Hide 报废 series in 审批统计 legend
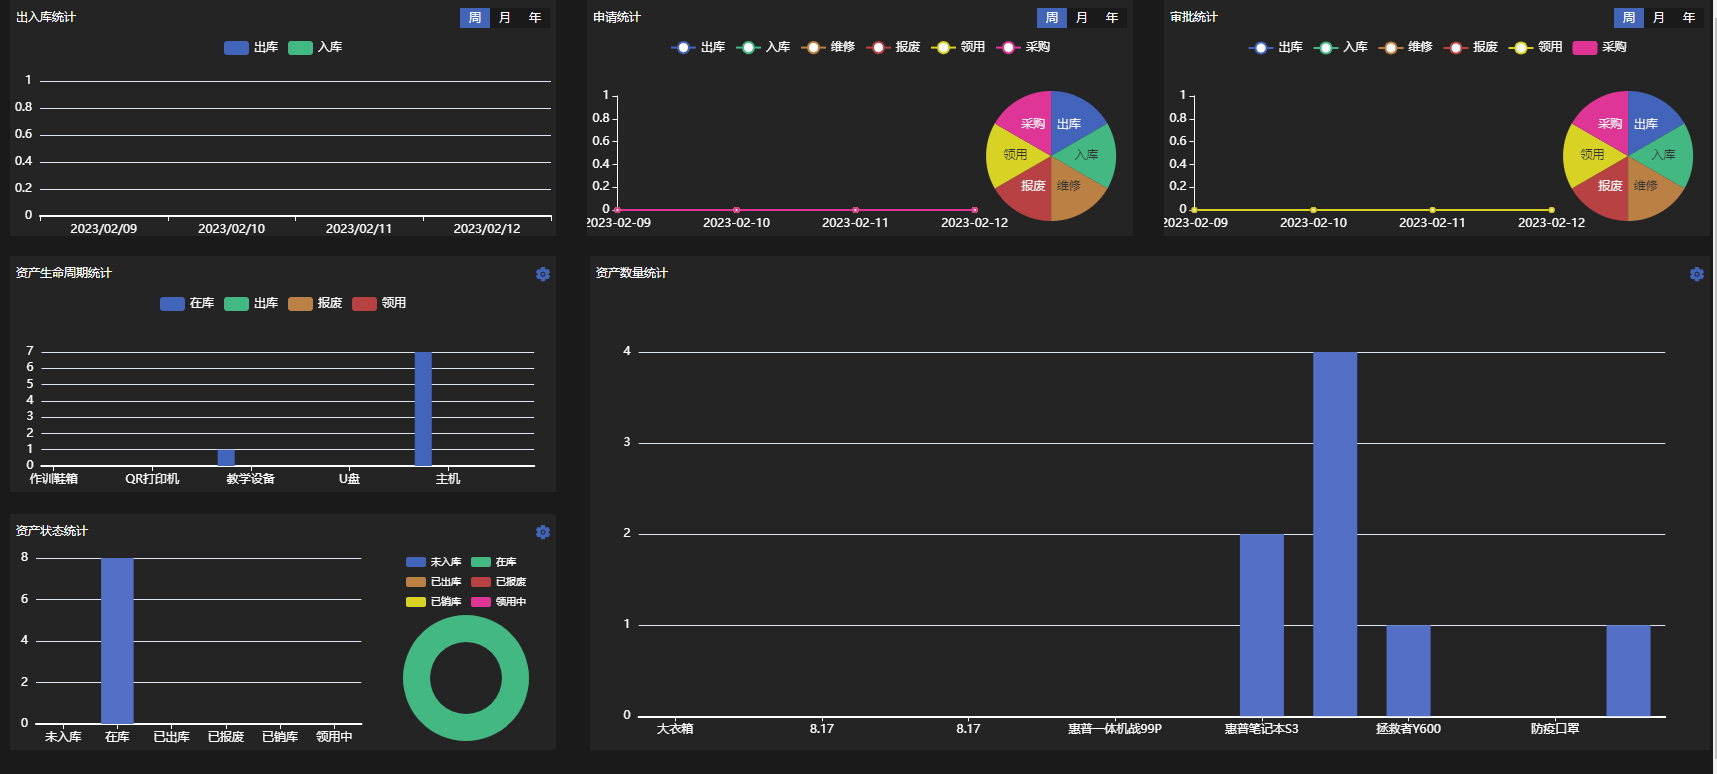Viewport: 1717px width, 774px height. 1470,47
